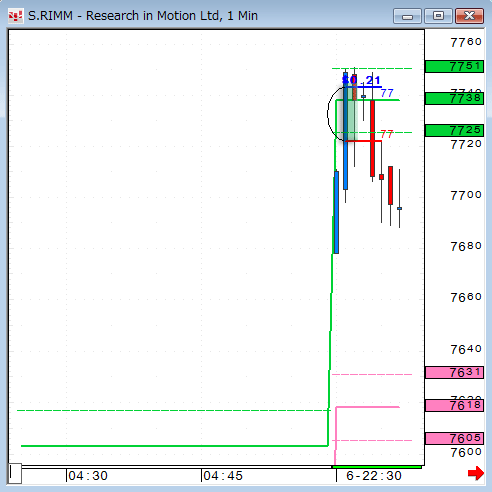Minimize the S.RIMM chart window

point(407,16)
